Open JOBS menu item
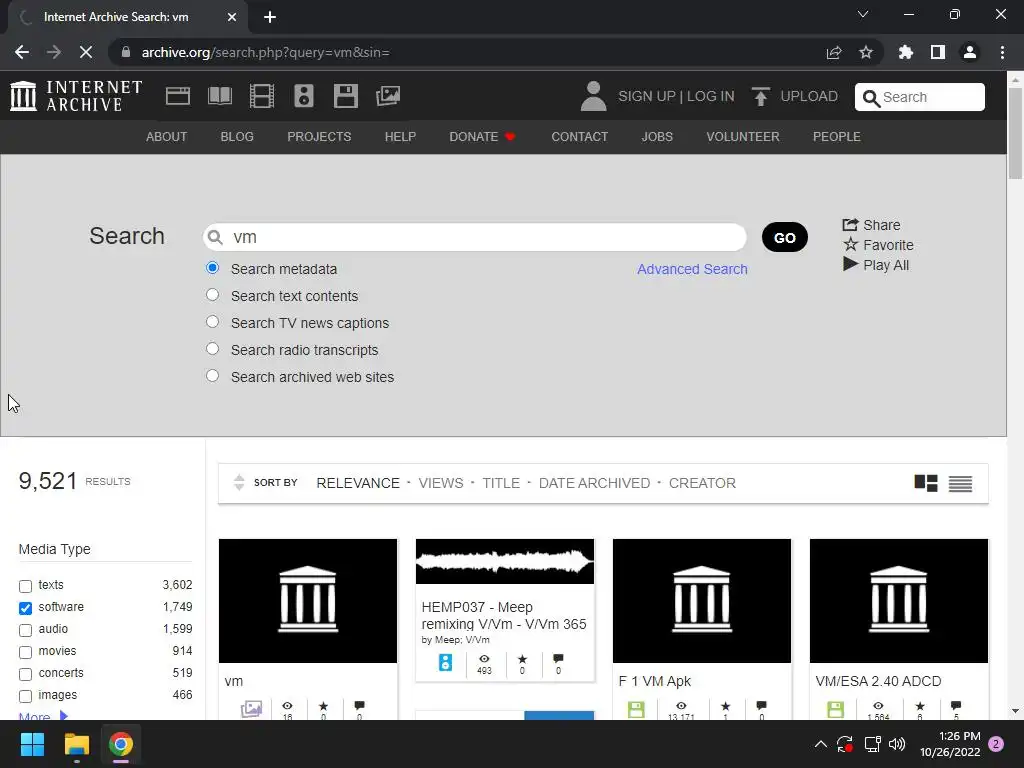The height and width of the screenshot is (768, 1024). click(657, 136)
